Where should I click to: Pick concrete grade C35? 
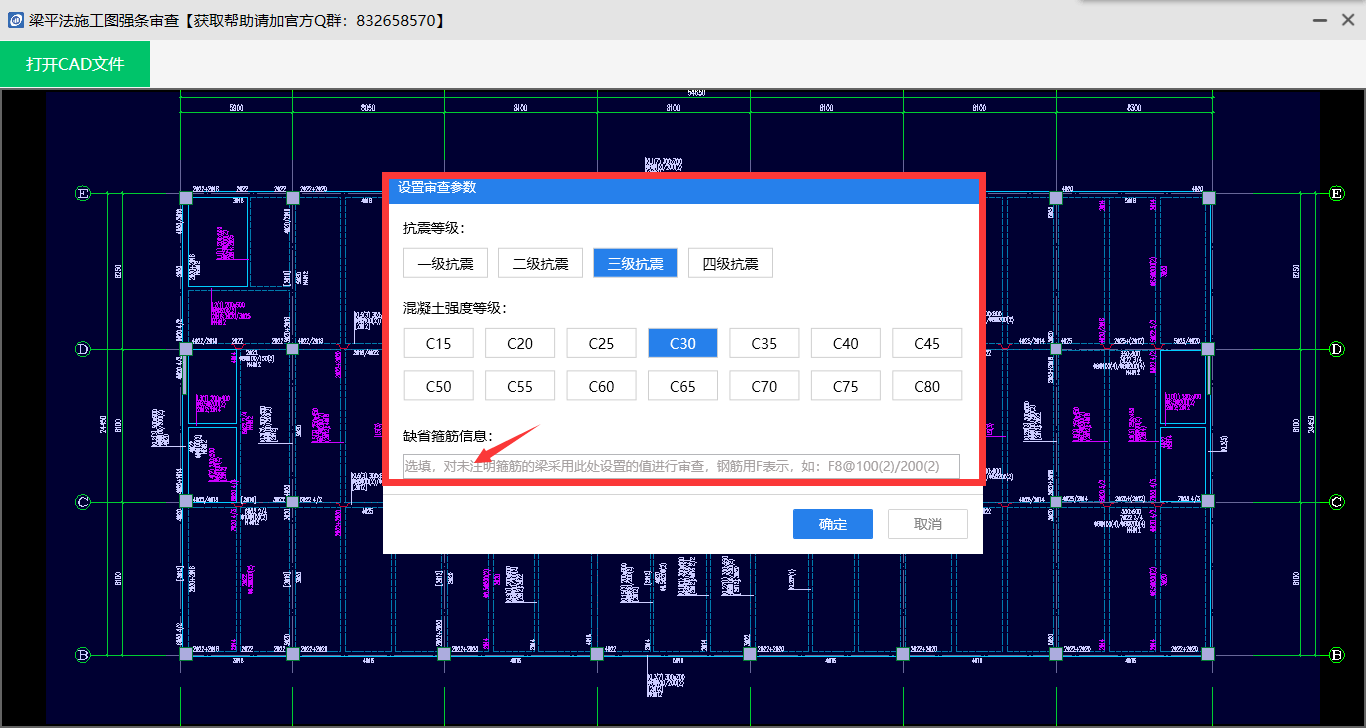pos(764,344)
